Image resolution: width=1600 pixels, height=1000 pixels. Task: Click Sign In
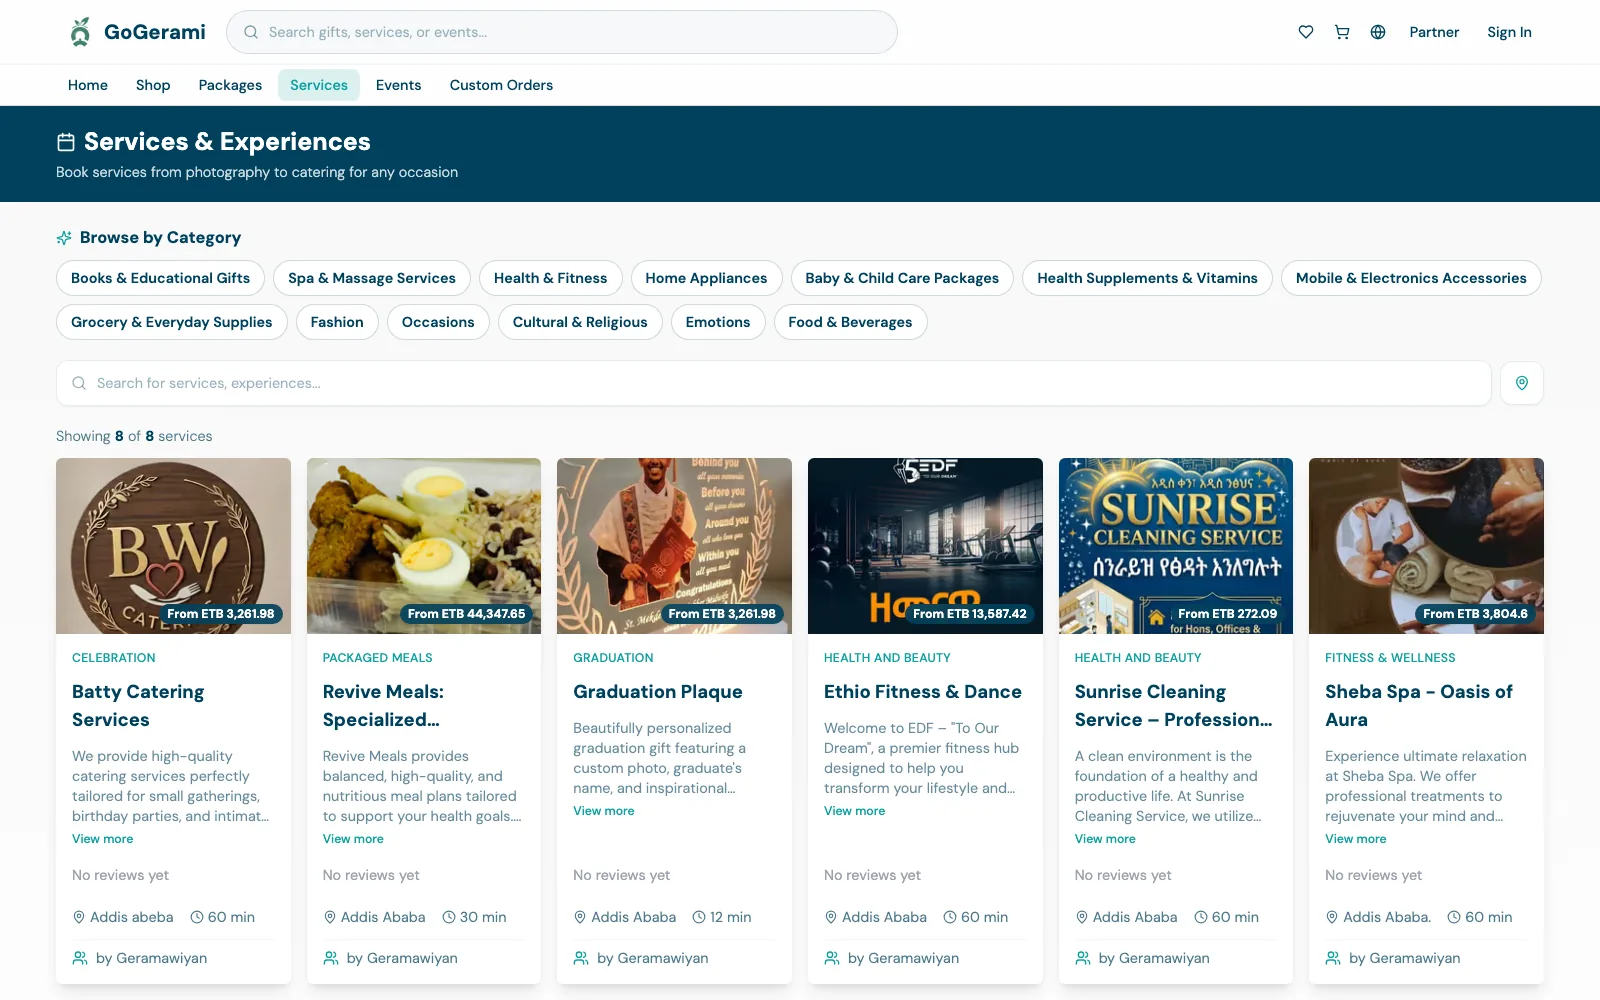(1509, 32)
